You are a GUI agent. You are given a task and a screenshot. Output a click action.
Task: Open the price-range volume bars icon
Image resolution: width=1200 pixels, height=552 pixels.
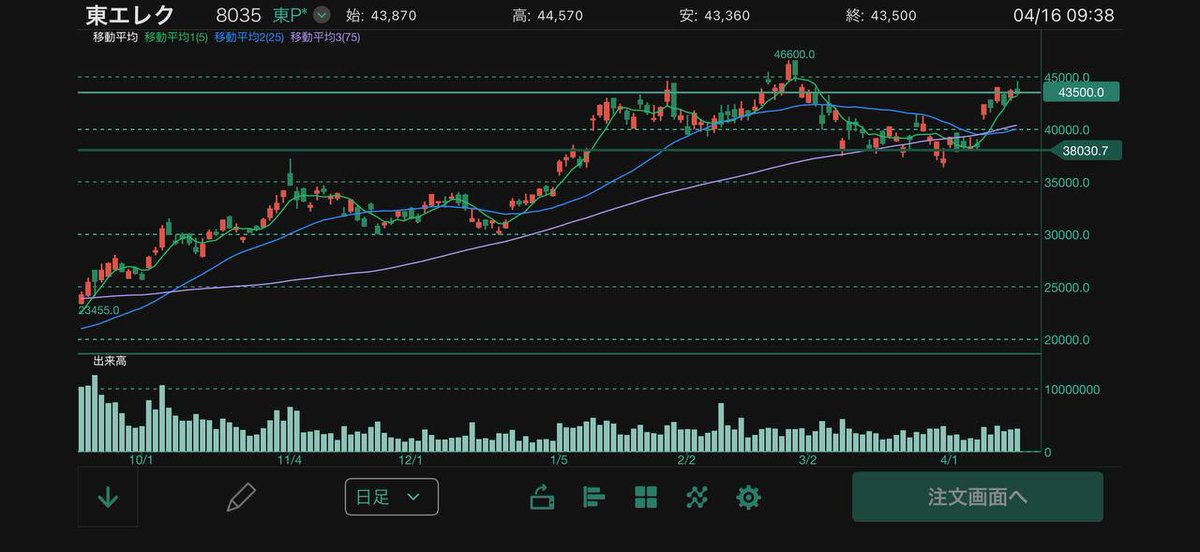coord(594,497)
